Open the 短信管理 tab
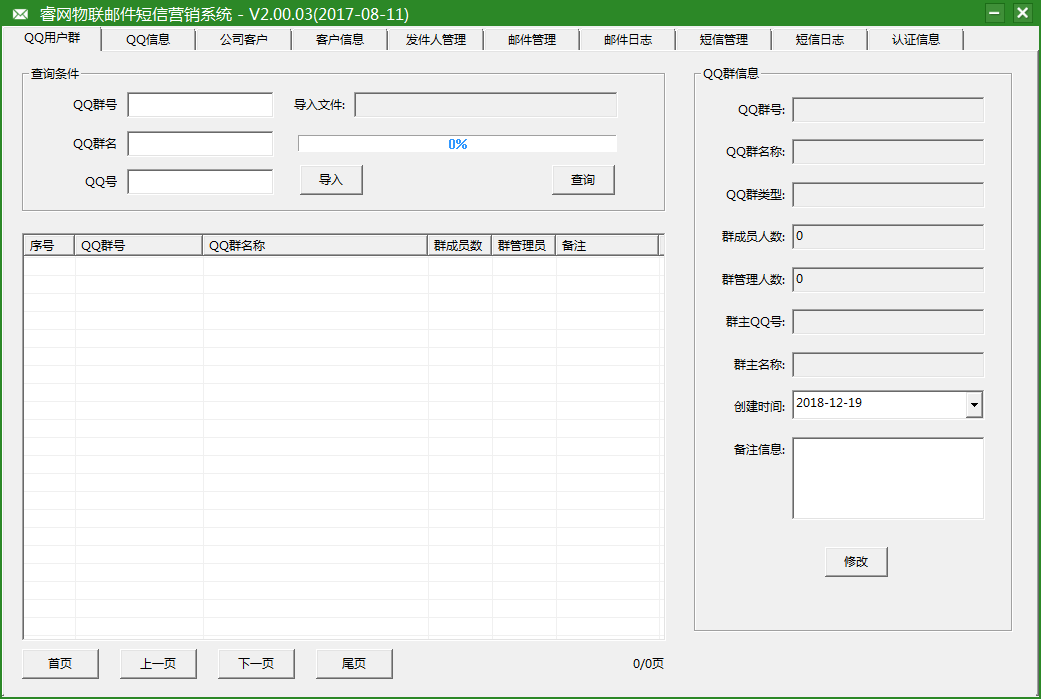This screenshot has width=1041, height=699. [x=723, y=39]
